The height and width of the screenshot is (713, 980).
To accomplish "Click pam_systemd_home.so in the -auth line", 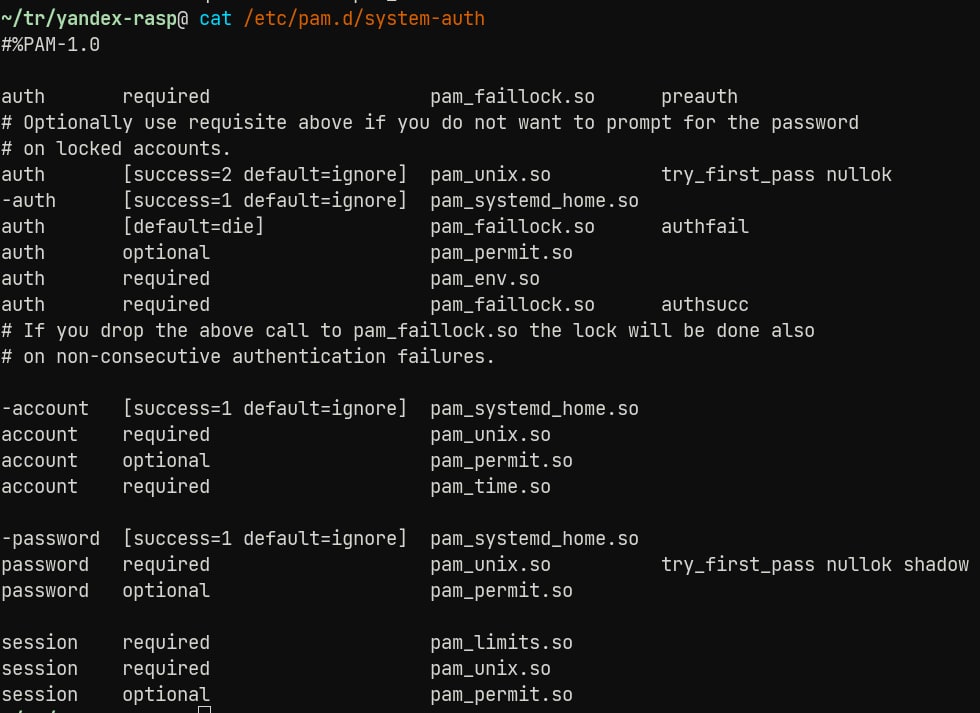I will [534, 201].
